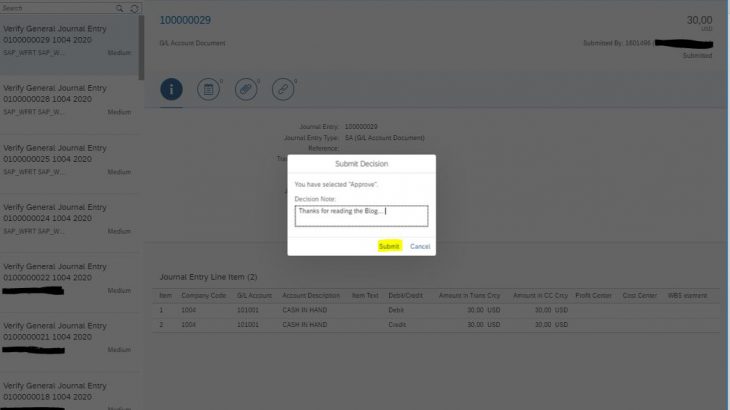The image size is (730, 410).
Task: Open the Attachments paperclip tab icon
Action: (246, 89)
